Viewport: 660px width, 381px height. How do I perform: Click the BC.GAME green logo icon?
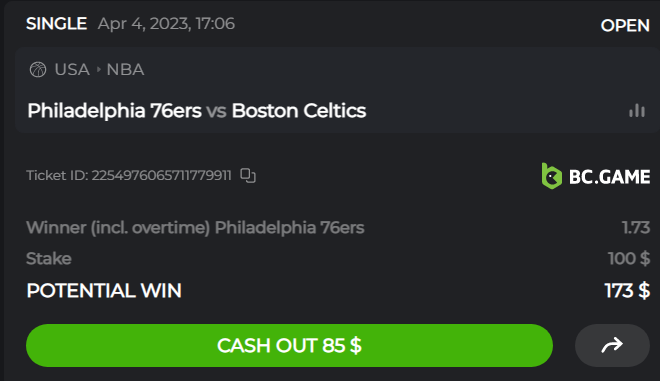coord(551,176)
